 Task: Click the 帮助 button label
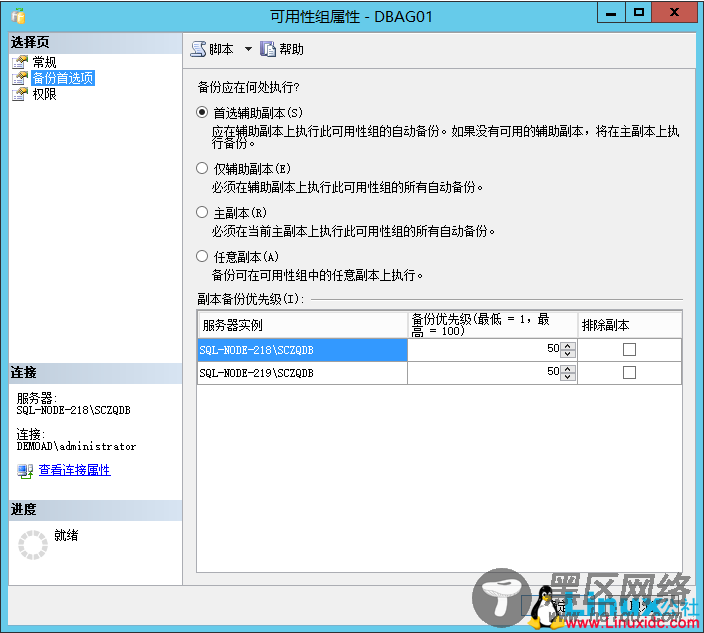[x=291, y=49]
